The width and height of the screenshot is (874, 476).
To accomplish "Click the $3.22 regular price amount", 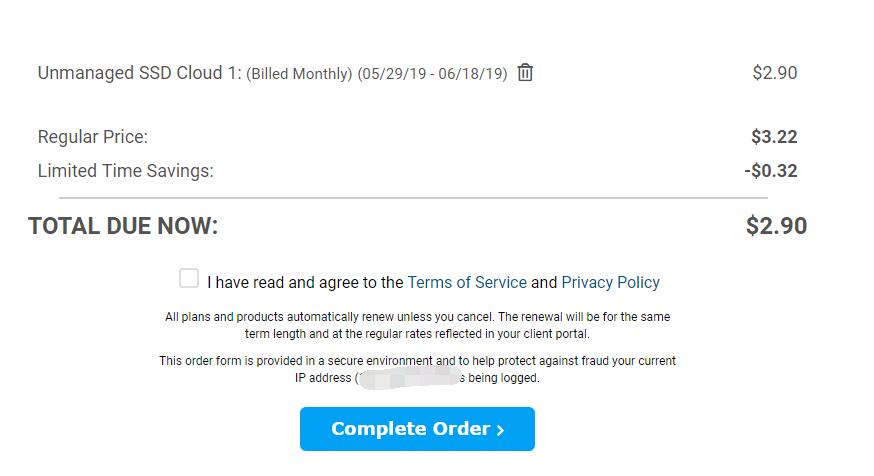I will coord(774,137).
